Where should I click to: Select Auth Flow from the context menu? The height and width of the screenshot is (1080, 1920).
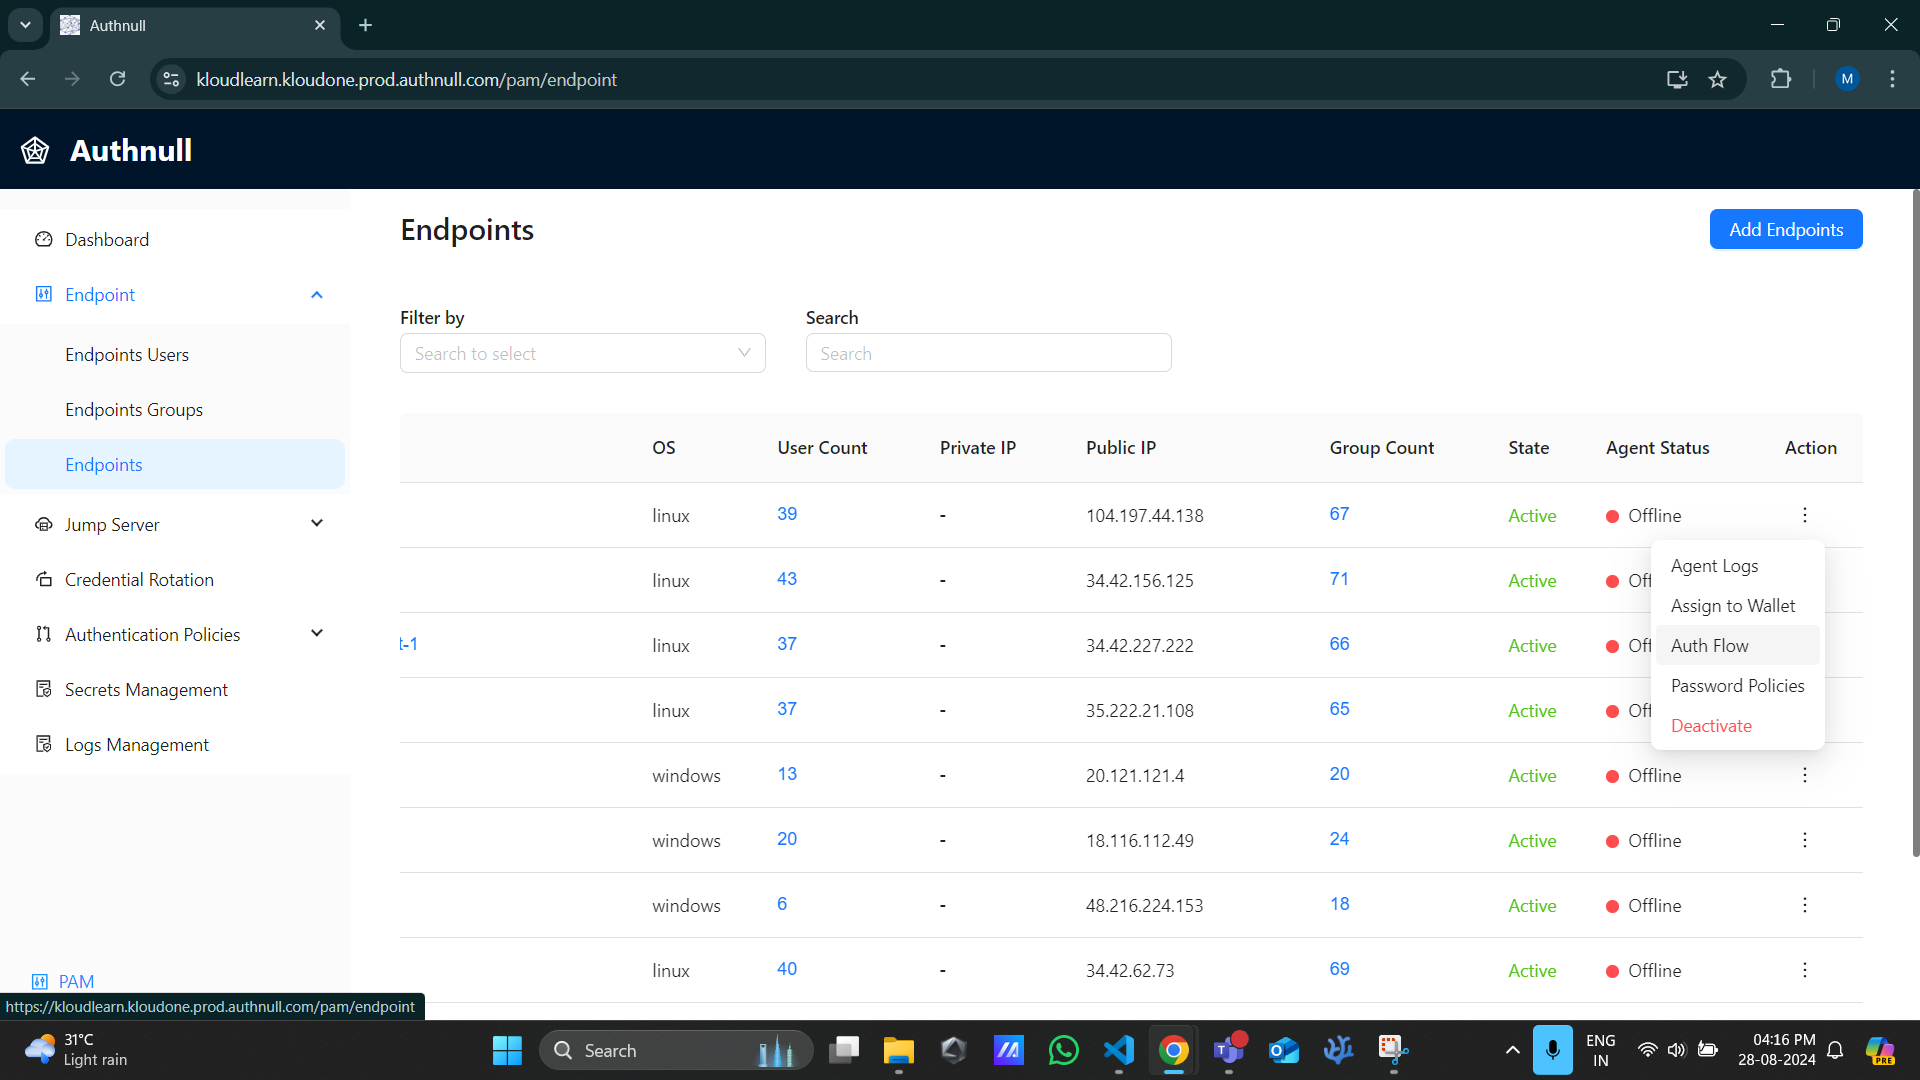[1709, 645]
